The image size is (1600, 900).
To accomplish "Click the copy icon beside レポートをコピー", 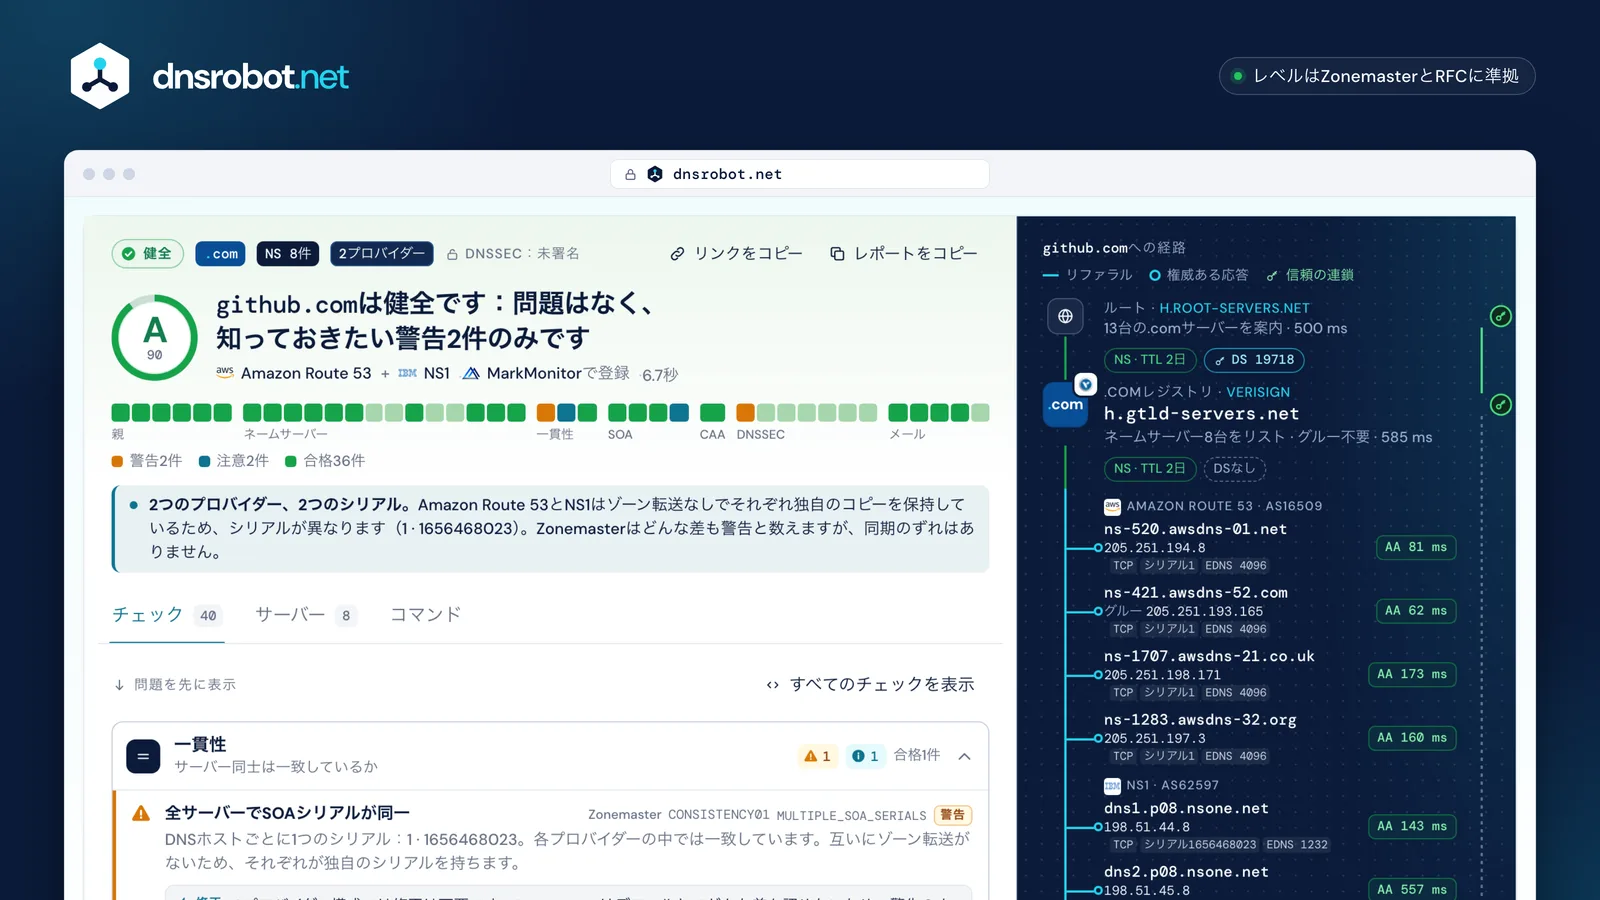I will [x=837, y=254].
